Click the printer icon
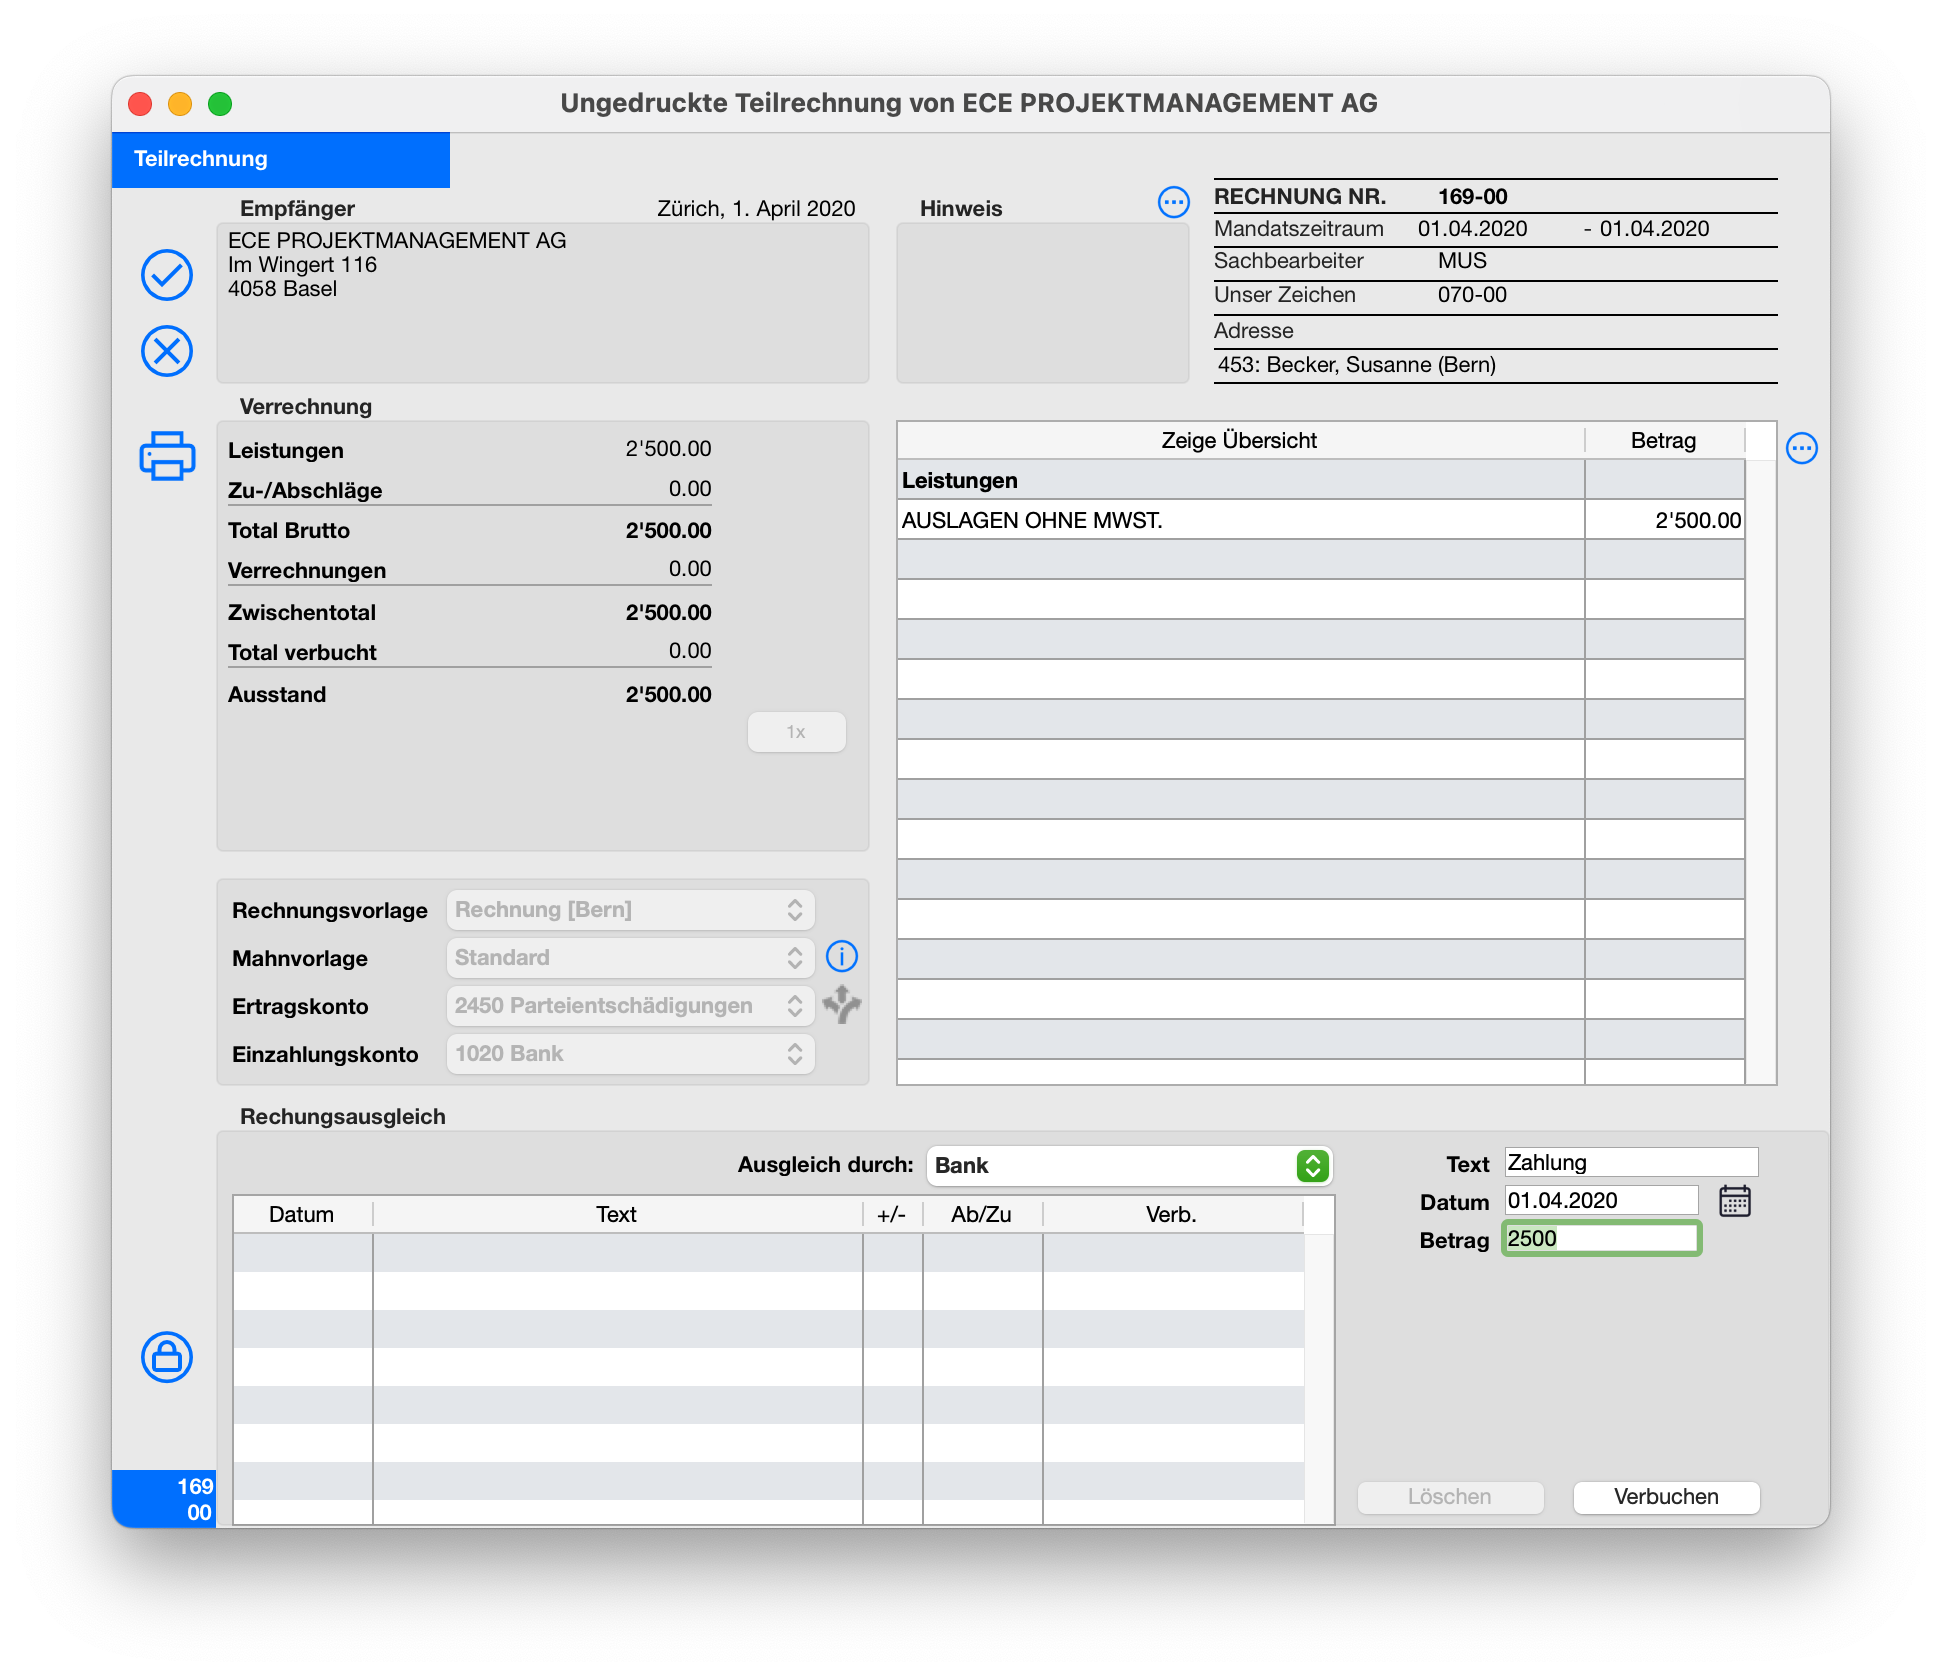 click(167, 456)
